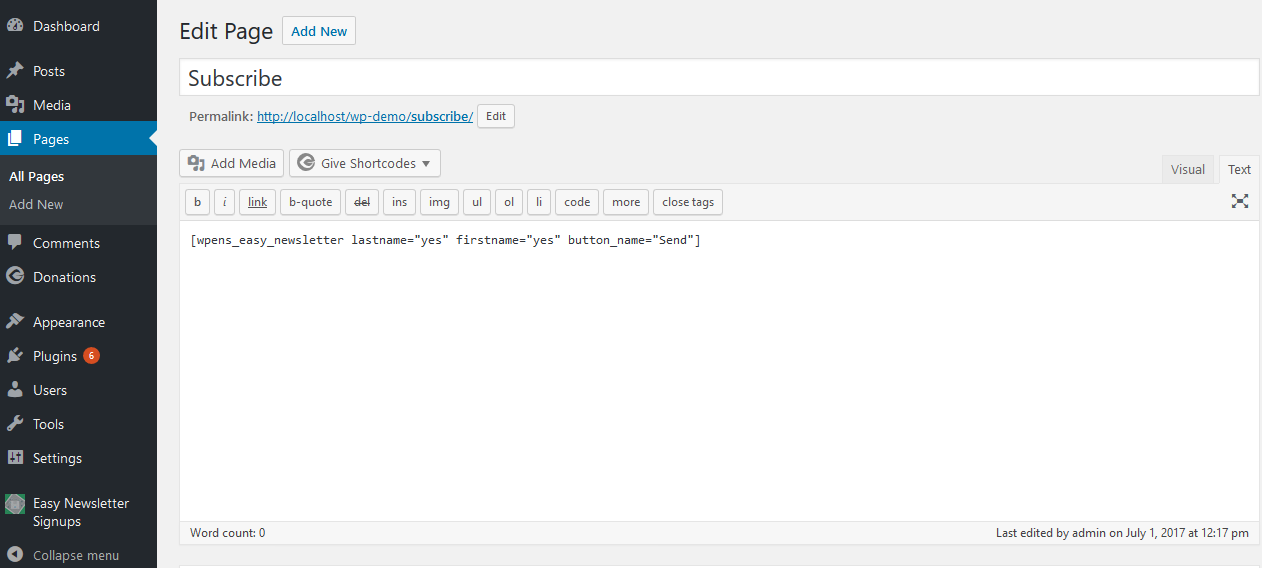Click the 'Last edited by admin' status text
This screenshot has height=568, width=1262.
[x=1122, y=533]
